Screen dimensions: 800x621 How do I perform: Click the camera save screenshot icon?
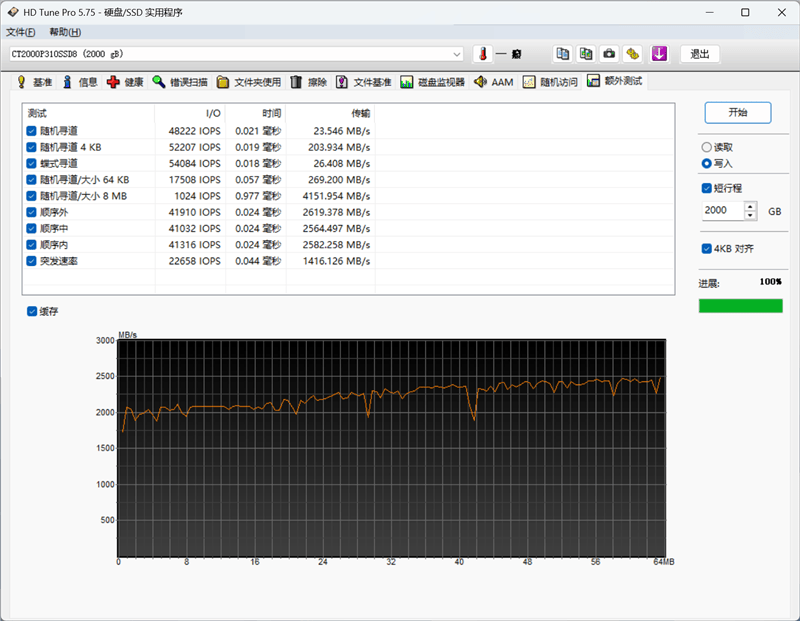[609, 54]
